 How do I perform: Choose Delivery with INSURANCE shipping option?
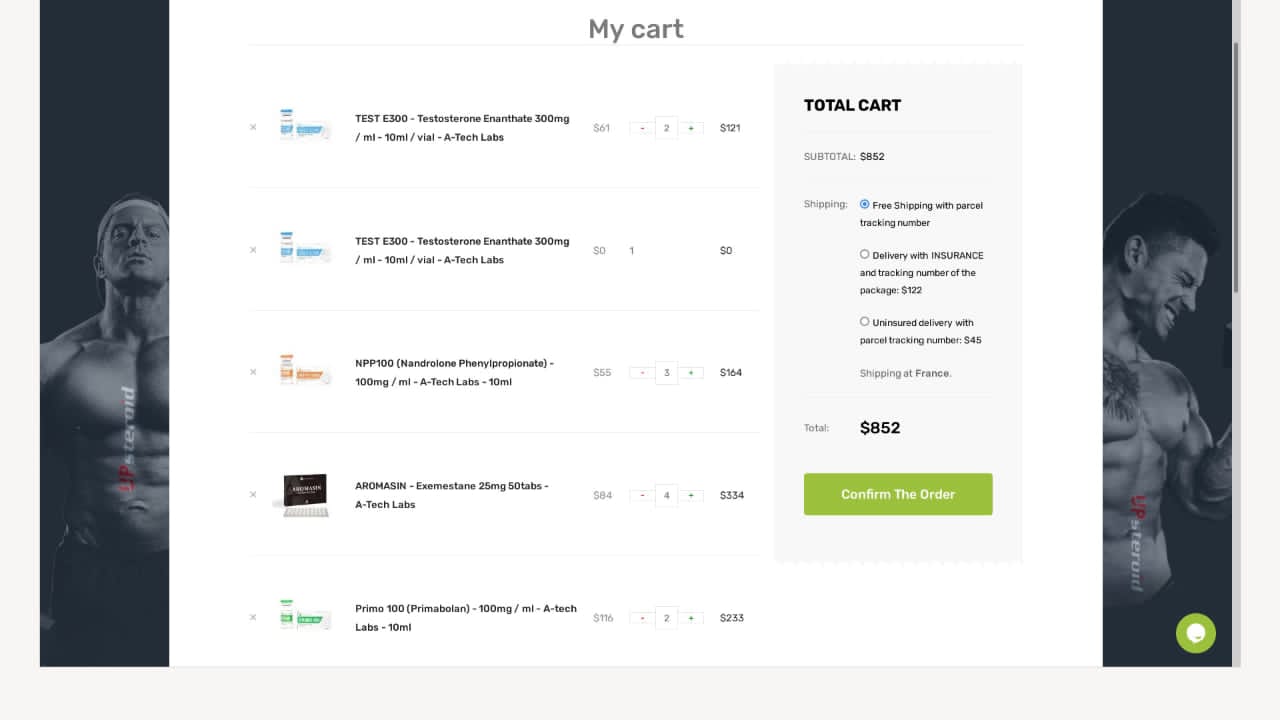coord(865,254)
